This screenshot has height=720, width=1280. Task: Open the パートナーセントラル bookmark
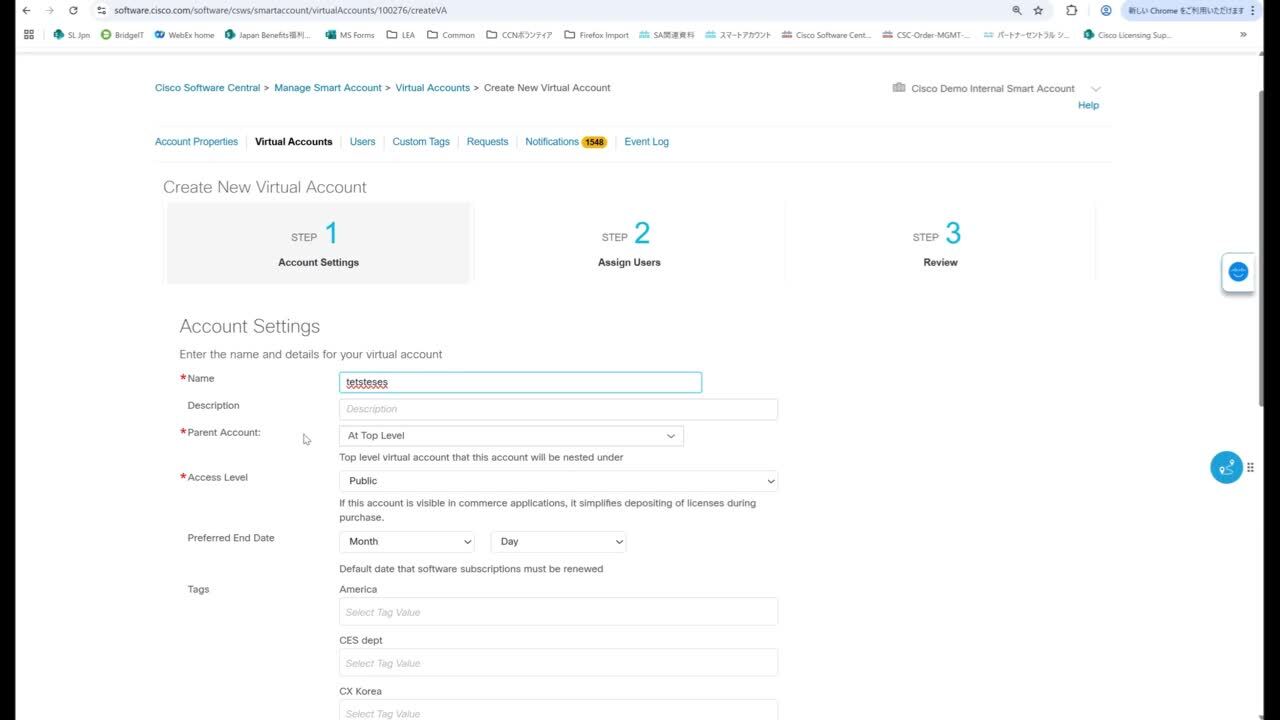click(1026, 34)
